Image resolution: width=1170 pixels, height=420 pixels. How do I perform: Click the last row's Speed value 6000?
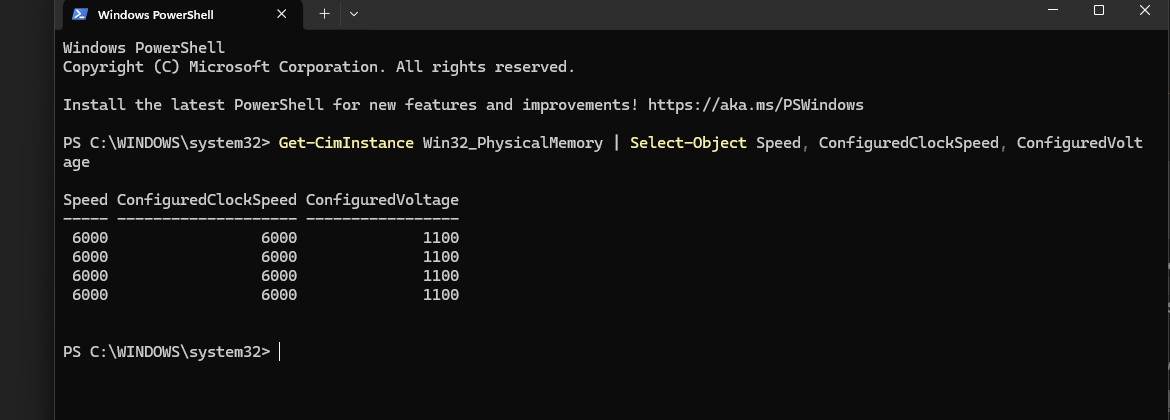90,295
